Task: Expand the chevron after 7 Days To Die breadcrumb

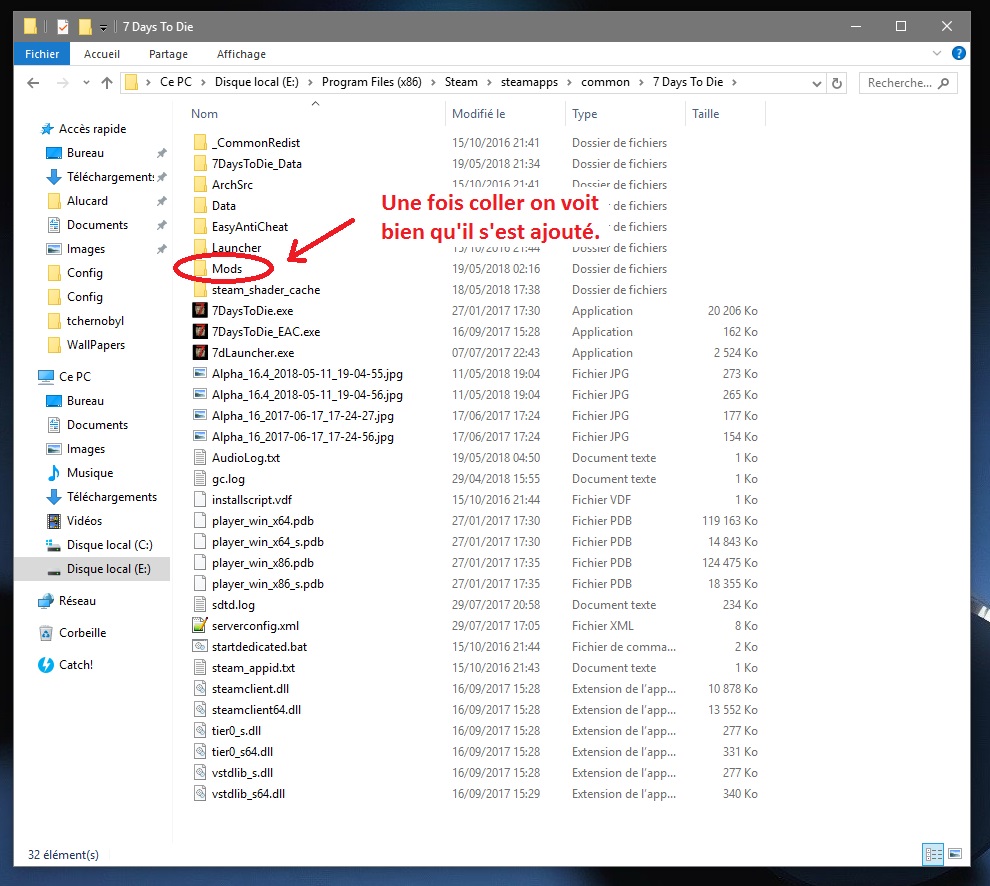Action: pos(734,83)
